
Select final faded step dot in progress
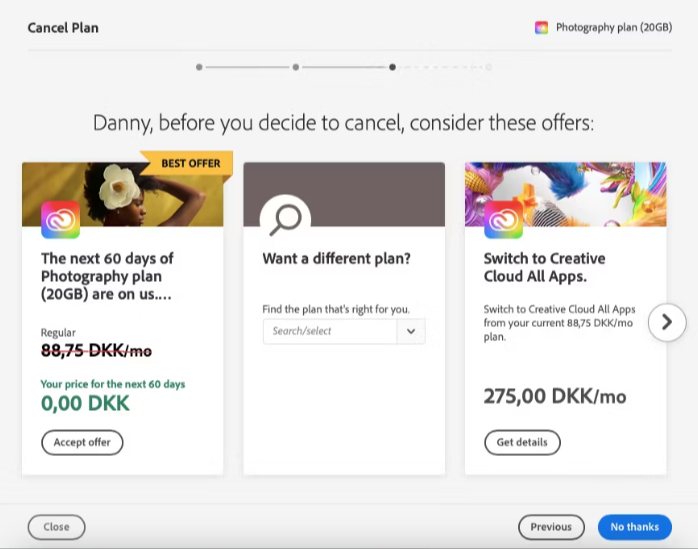(489, 67)
